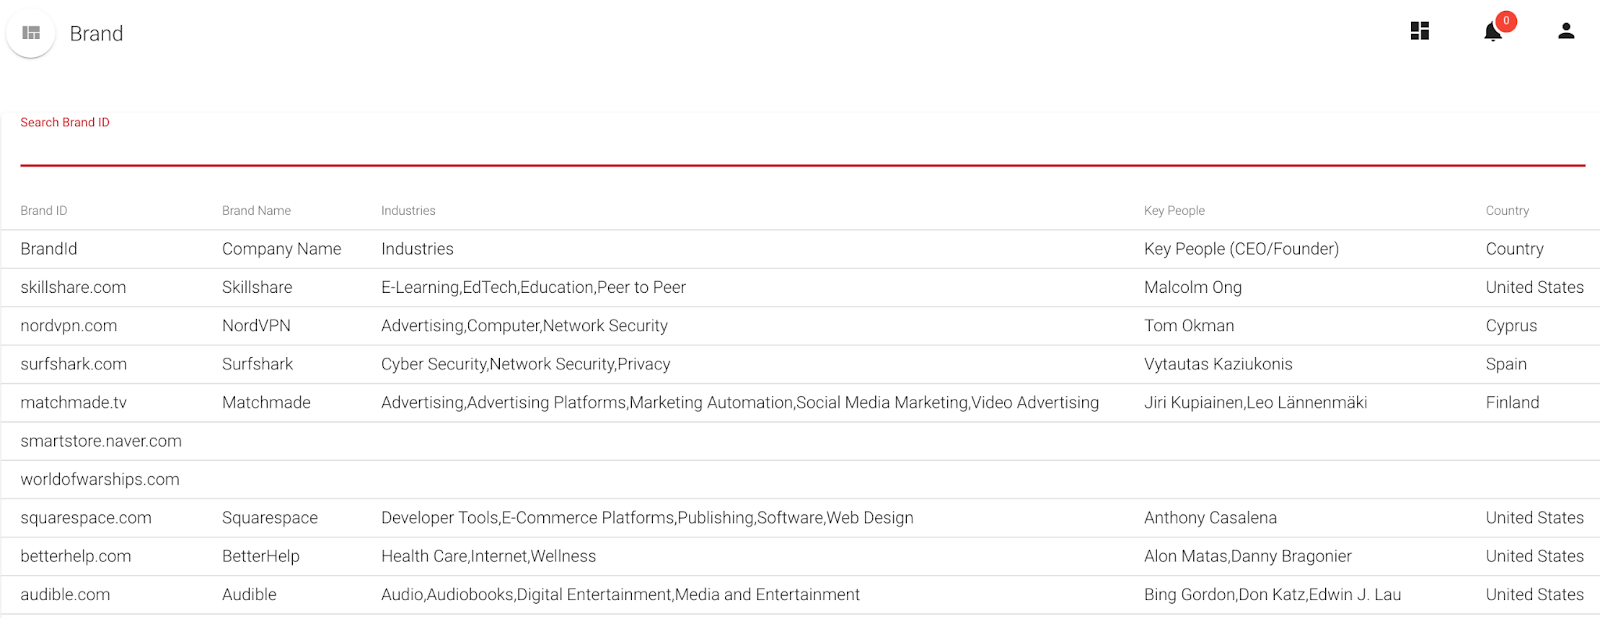Screen dimensions: 1600x618
Task: Sort by the Key People column header
Action: pos(1174,211)
